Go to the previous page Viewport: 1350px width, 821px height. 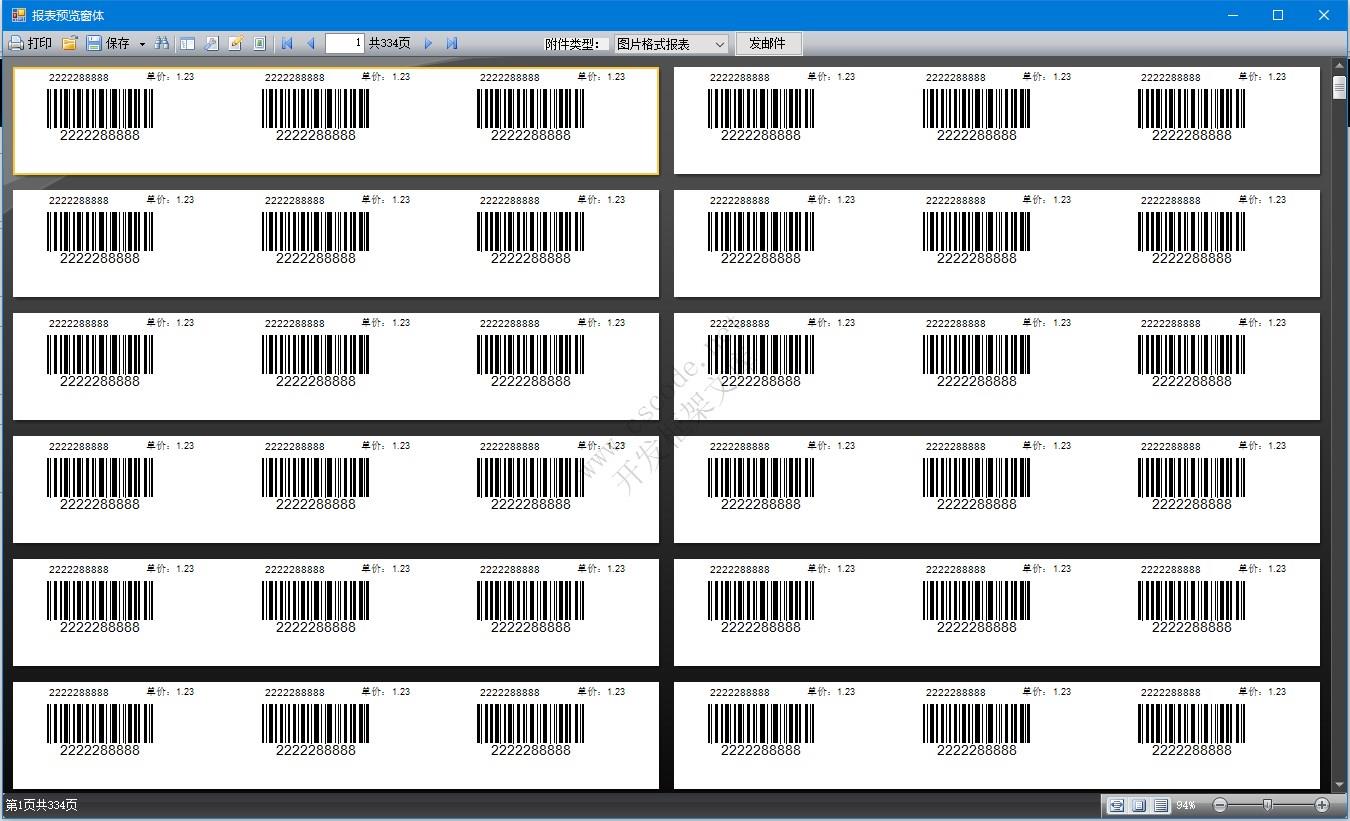point(311,44)
